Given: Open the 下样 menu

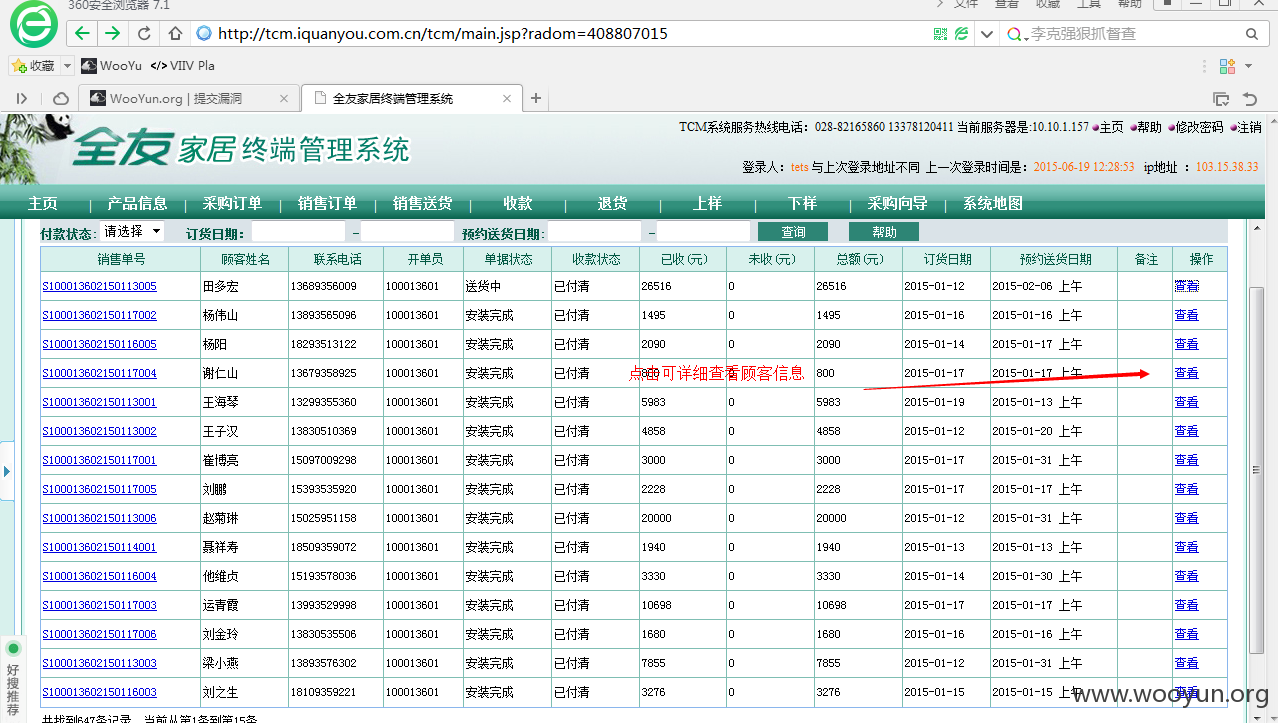Looking at the screenshot, I should click(x=802, y=203).
